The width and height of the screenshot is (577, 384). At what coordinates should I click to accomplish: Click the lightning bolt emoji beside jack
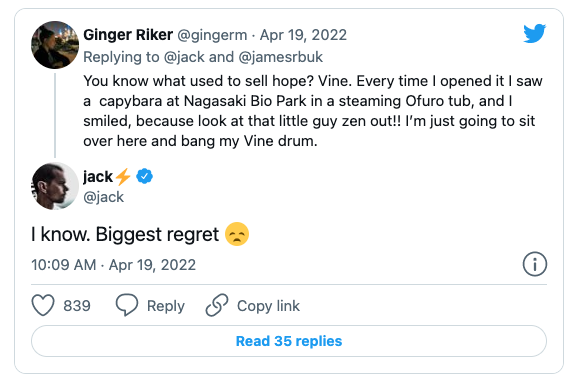pyautogui.click(x=123, y=177)
